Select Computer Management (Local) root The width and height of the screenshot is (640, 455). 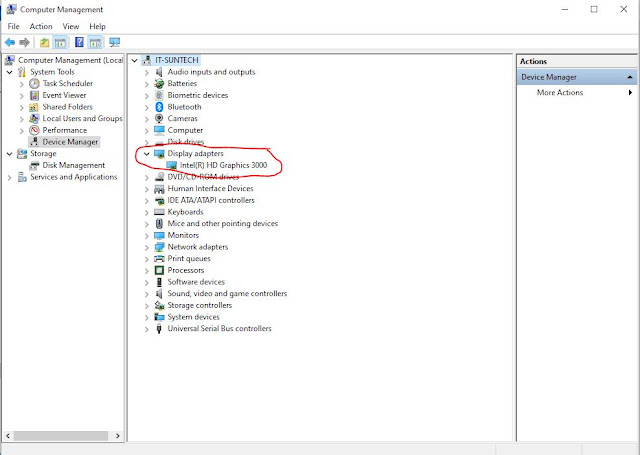pos(70,60)
